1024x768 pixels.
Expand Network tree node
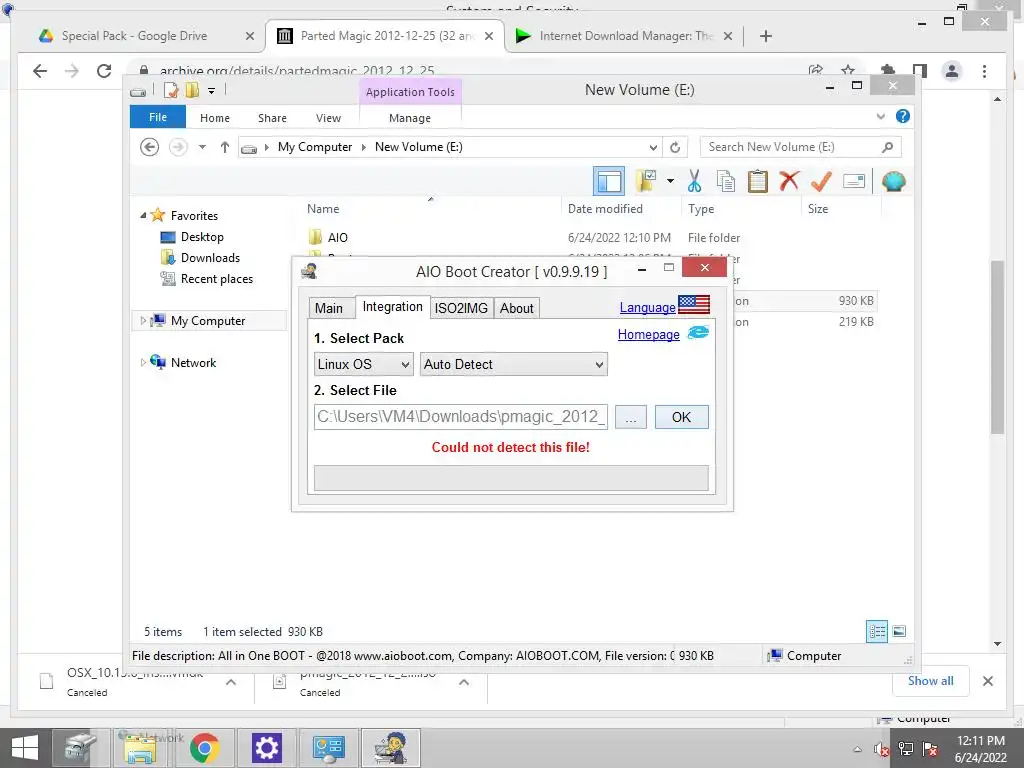143,362
